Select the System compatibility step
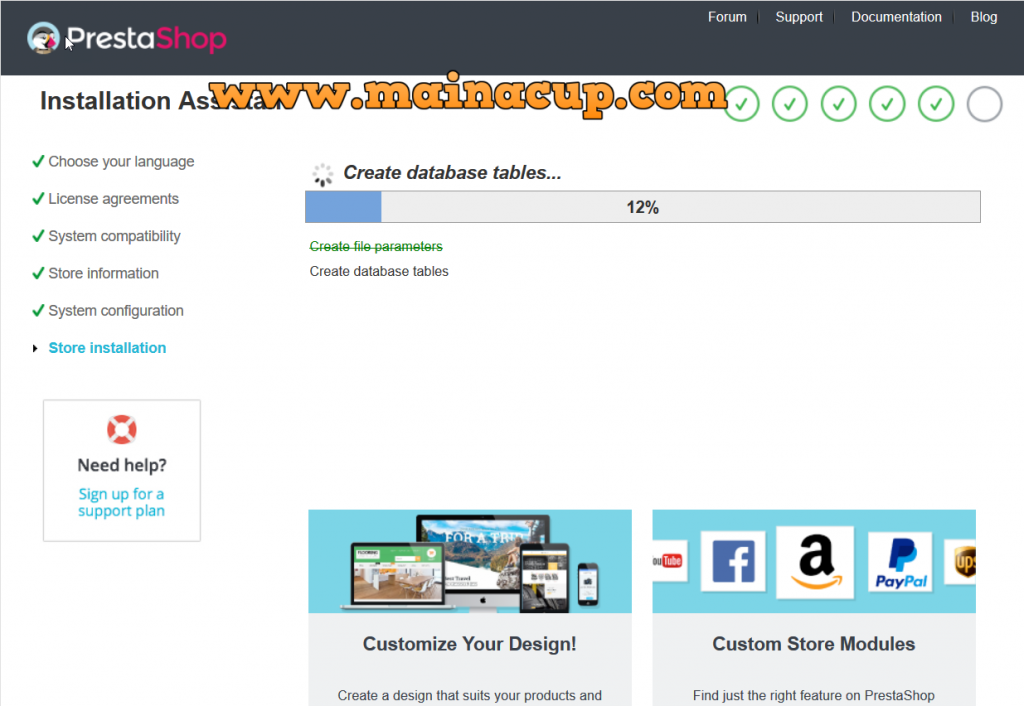1024x706 pixels. tap(114, 236)
